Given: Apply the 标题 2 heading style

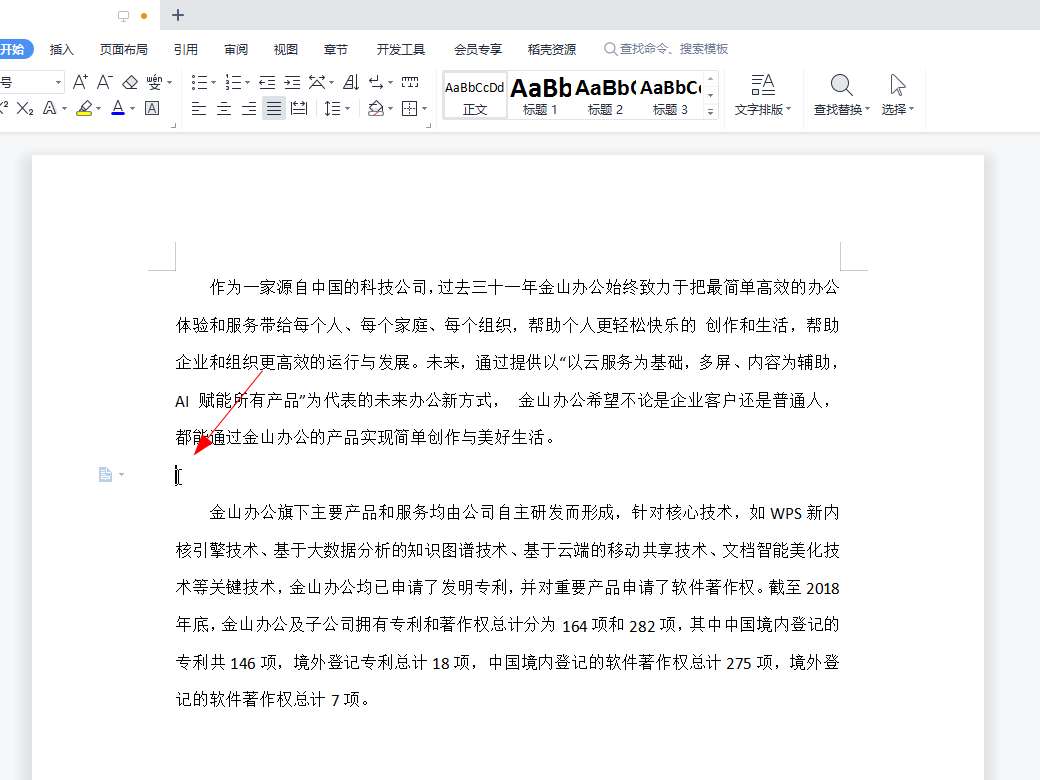Looking at the screenshot, I should [x=606, y=96].
